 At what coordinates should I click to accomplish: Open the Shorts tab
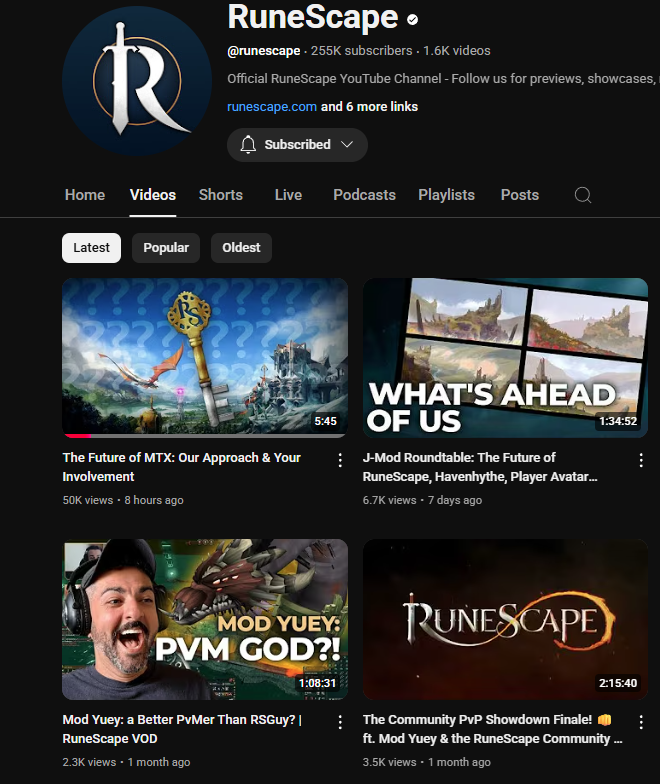coord(220,195)
